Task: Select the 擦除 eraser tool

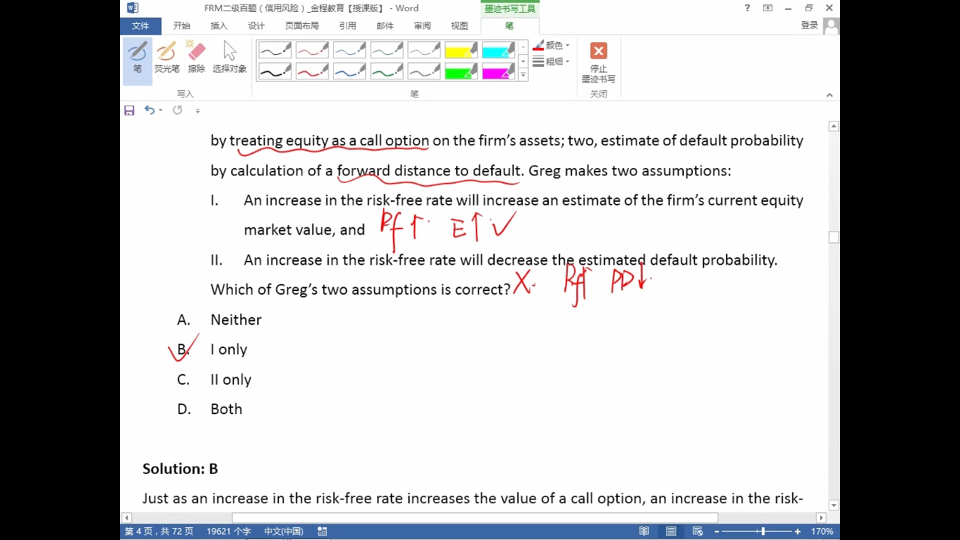Action: (x=196, y=59)
